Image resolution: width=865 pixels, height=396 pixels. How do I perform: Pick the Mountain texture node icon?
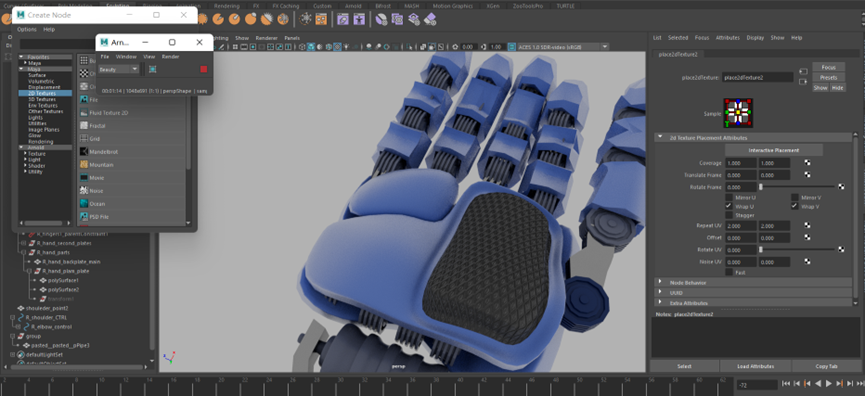pos(84,164)
